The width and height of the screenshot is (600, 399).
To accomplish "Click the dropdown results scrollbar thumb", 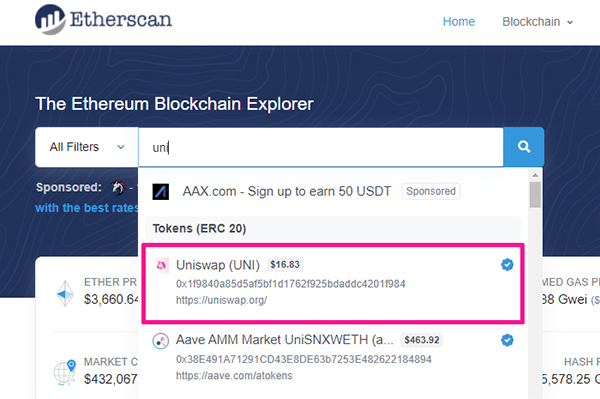I will point(535,195).
